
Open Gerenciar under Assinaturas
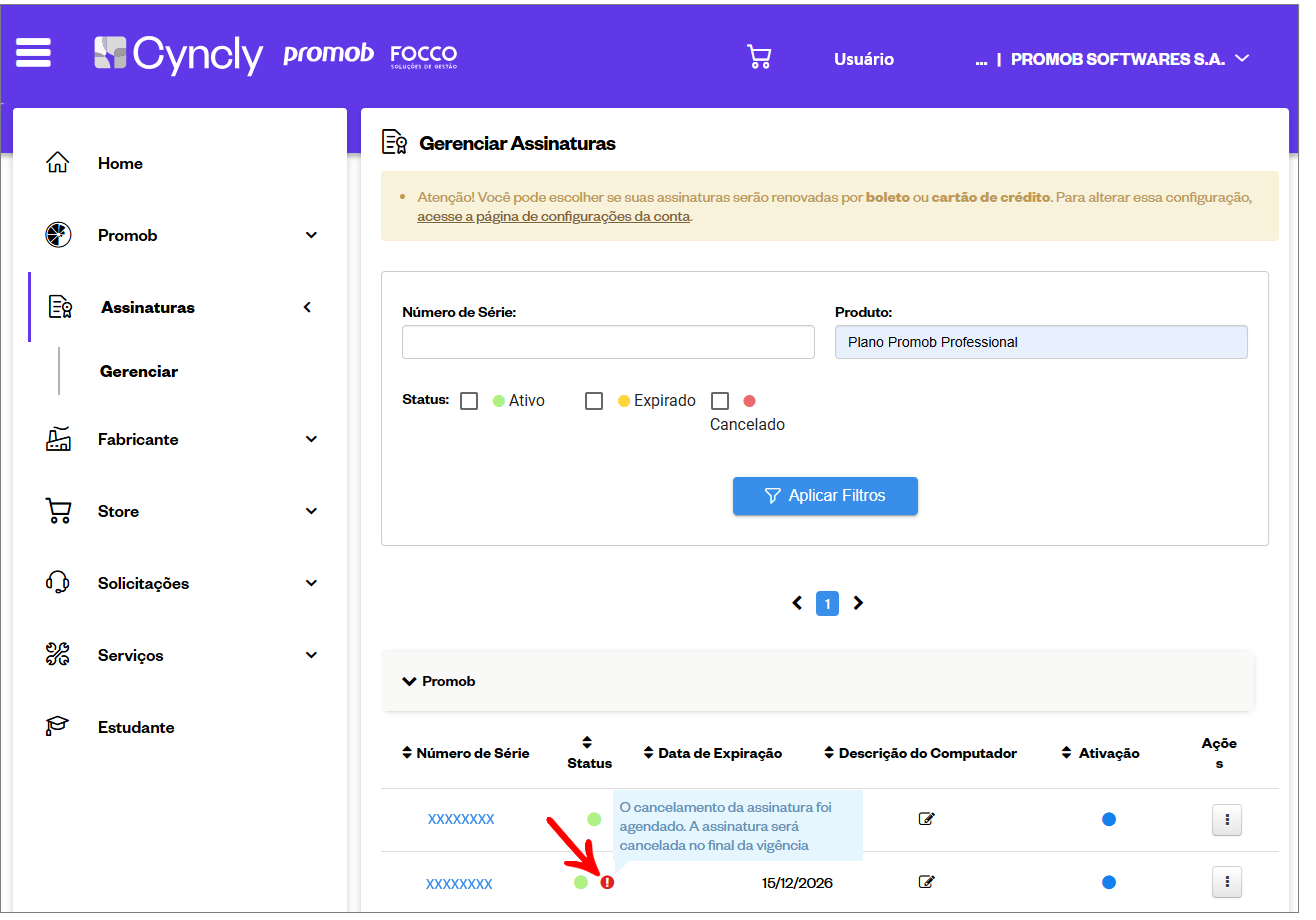(139, 371)
